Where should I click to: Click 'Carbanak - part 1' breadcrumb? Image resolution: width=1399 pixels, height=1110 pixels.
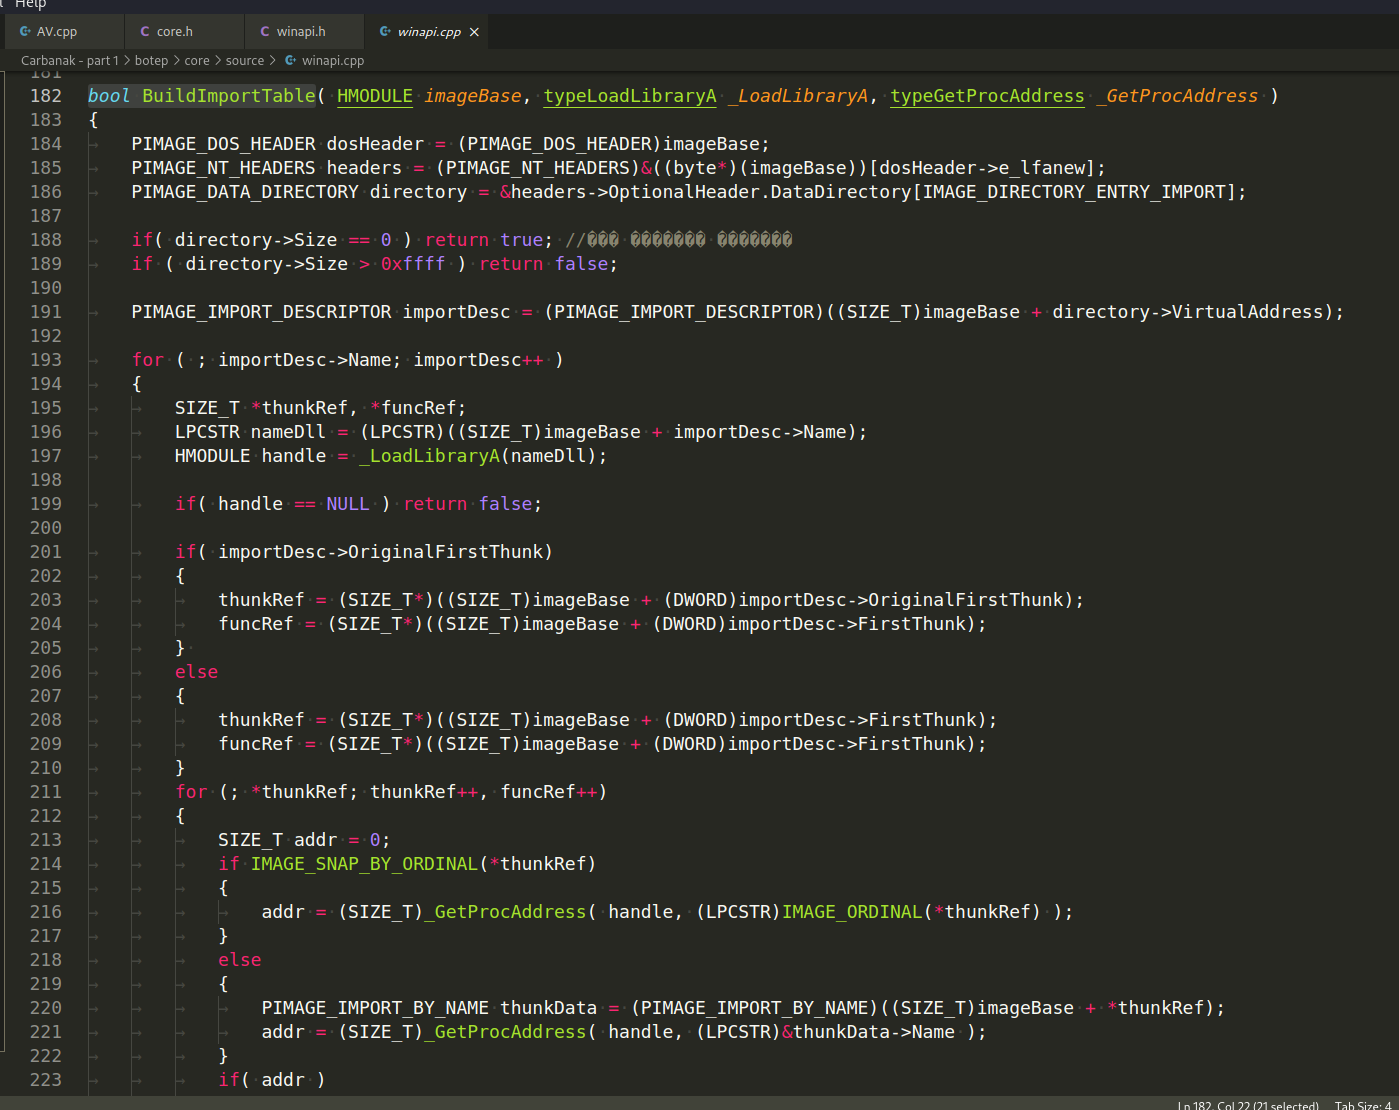69,61
